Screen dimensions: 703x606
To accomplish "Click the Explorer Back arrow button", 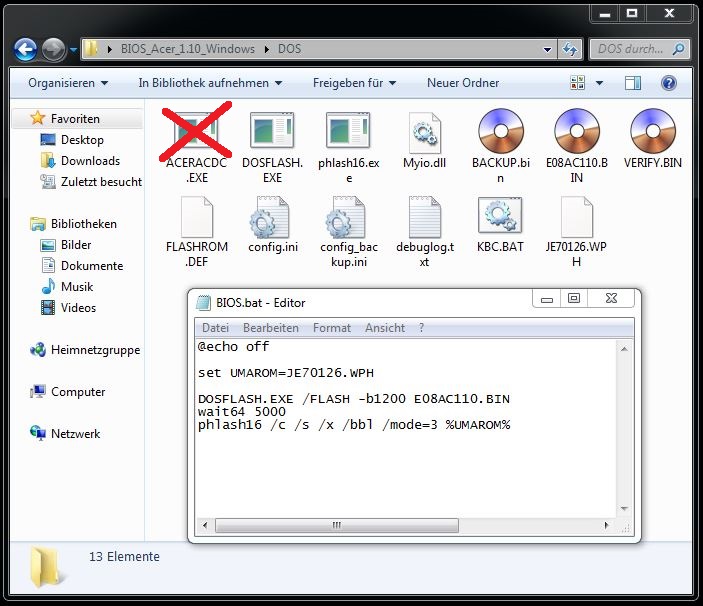I will [x=25, y=49].
